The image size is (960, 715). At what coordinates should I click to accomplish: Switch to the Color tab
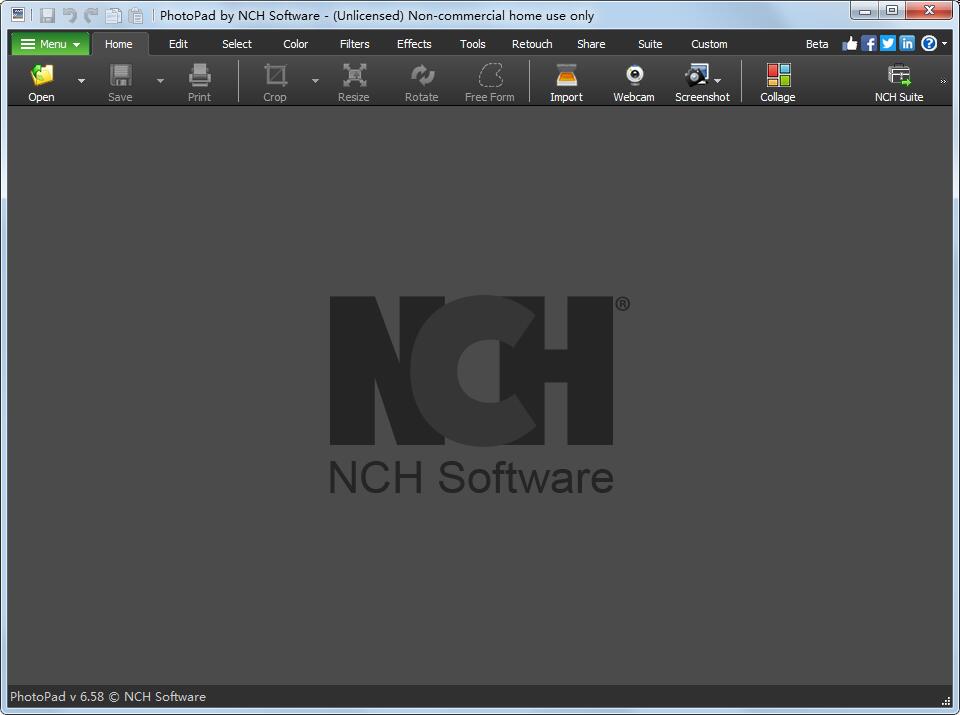(296, 44)
